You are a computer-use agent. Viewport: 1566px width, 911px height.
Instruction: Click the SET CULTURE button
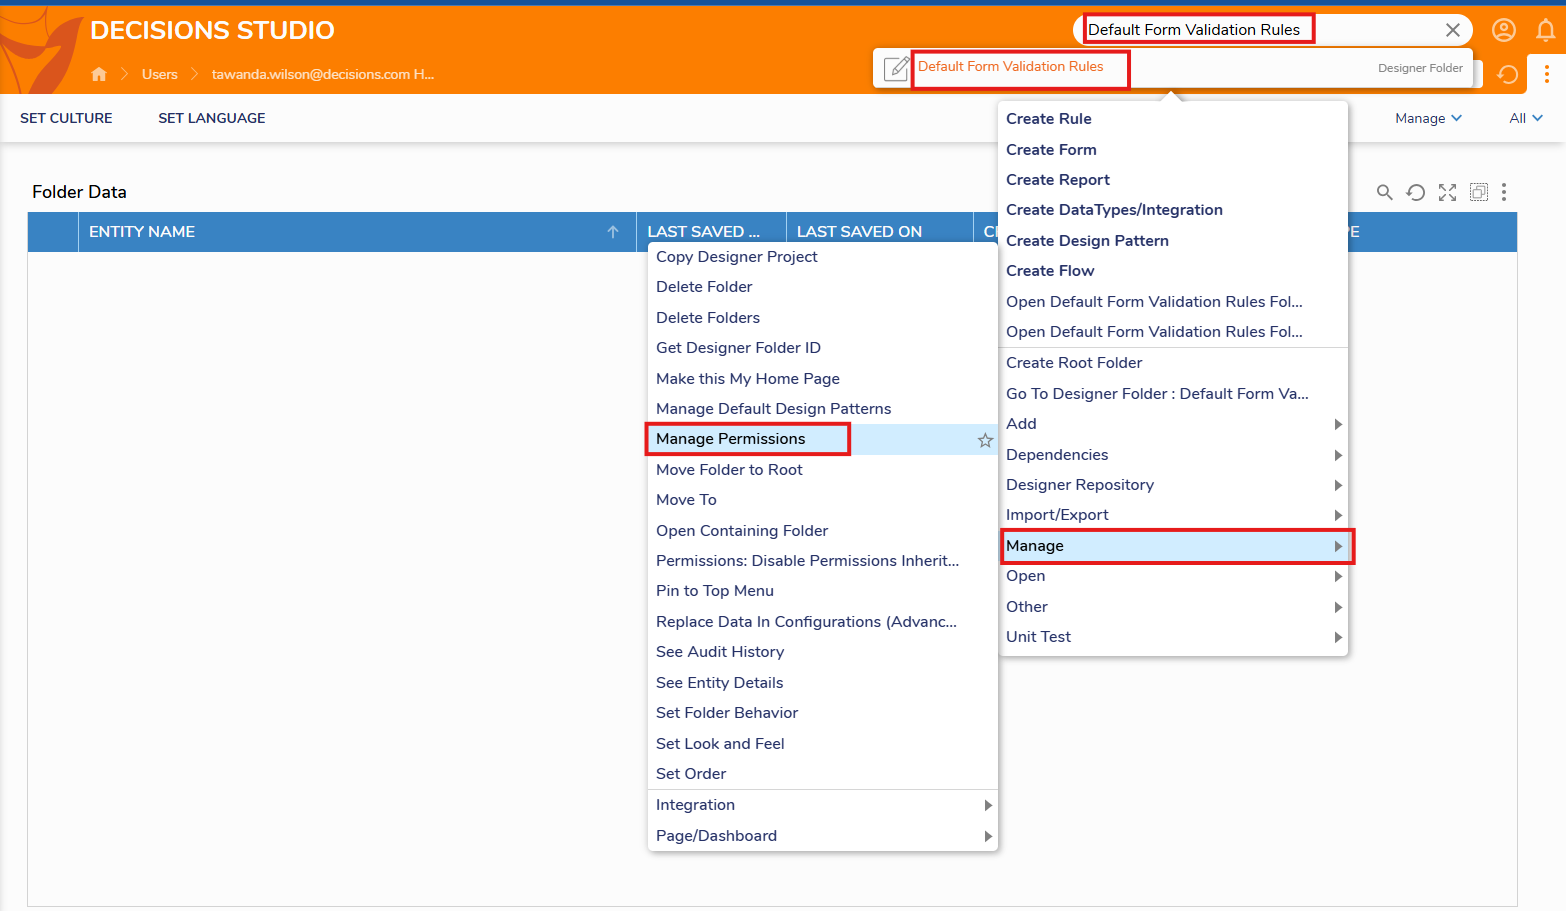point(66,118)
